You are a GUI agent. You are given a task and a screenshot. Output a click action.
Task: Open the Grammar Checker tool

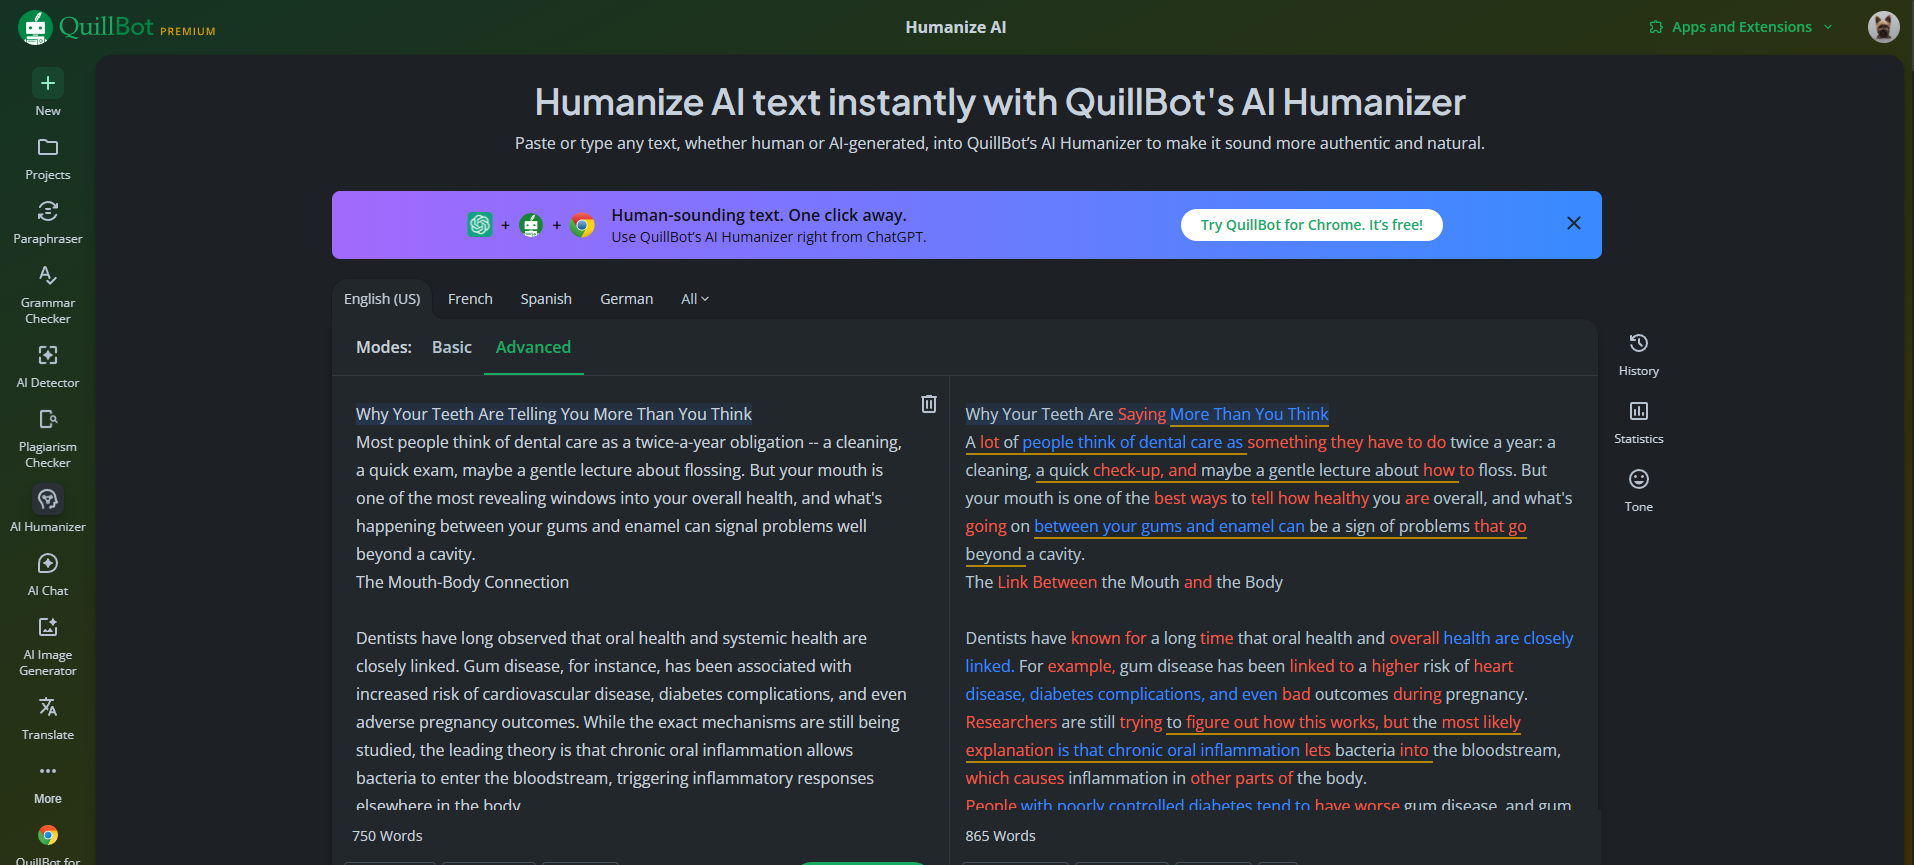[x=47, y=276]
